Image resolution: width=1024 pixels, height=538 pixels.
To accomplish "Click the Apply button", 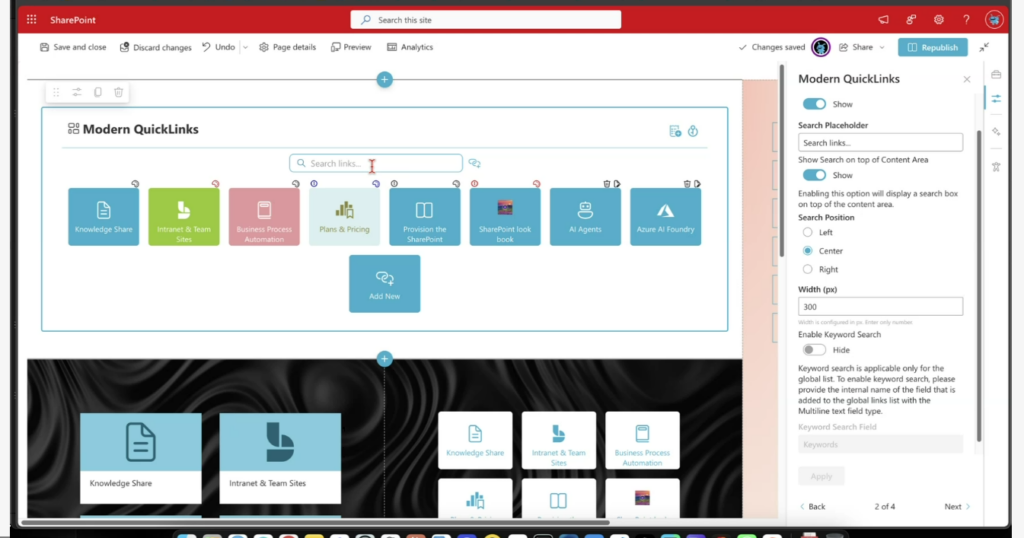I will (x=821, y=476).
